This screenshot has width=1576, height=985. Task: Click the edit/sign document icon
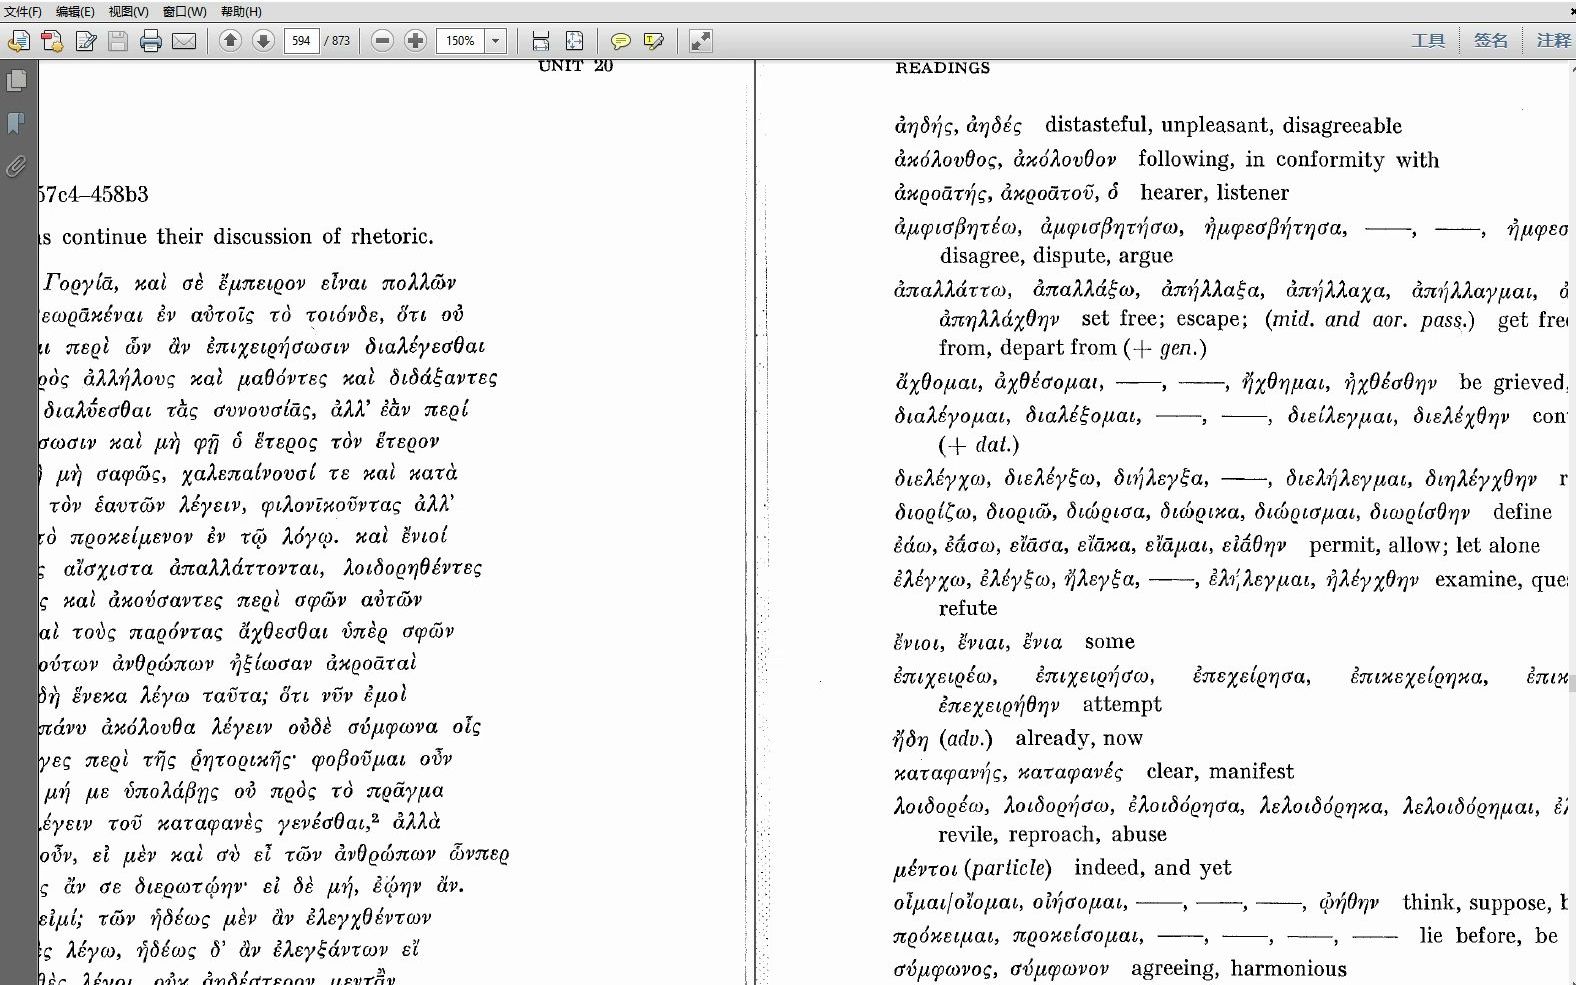point(86,41)
